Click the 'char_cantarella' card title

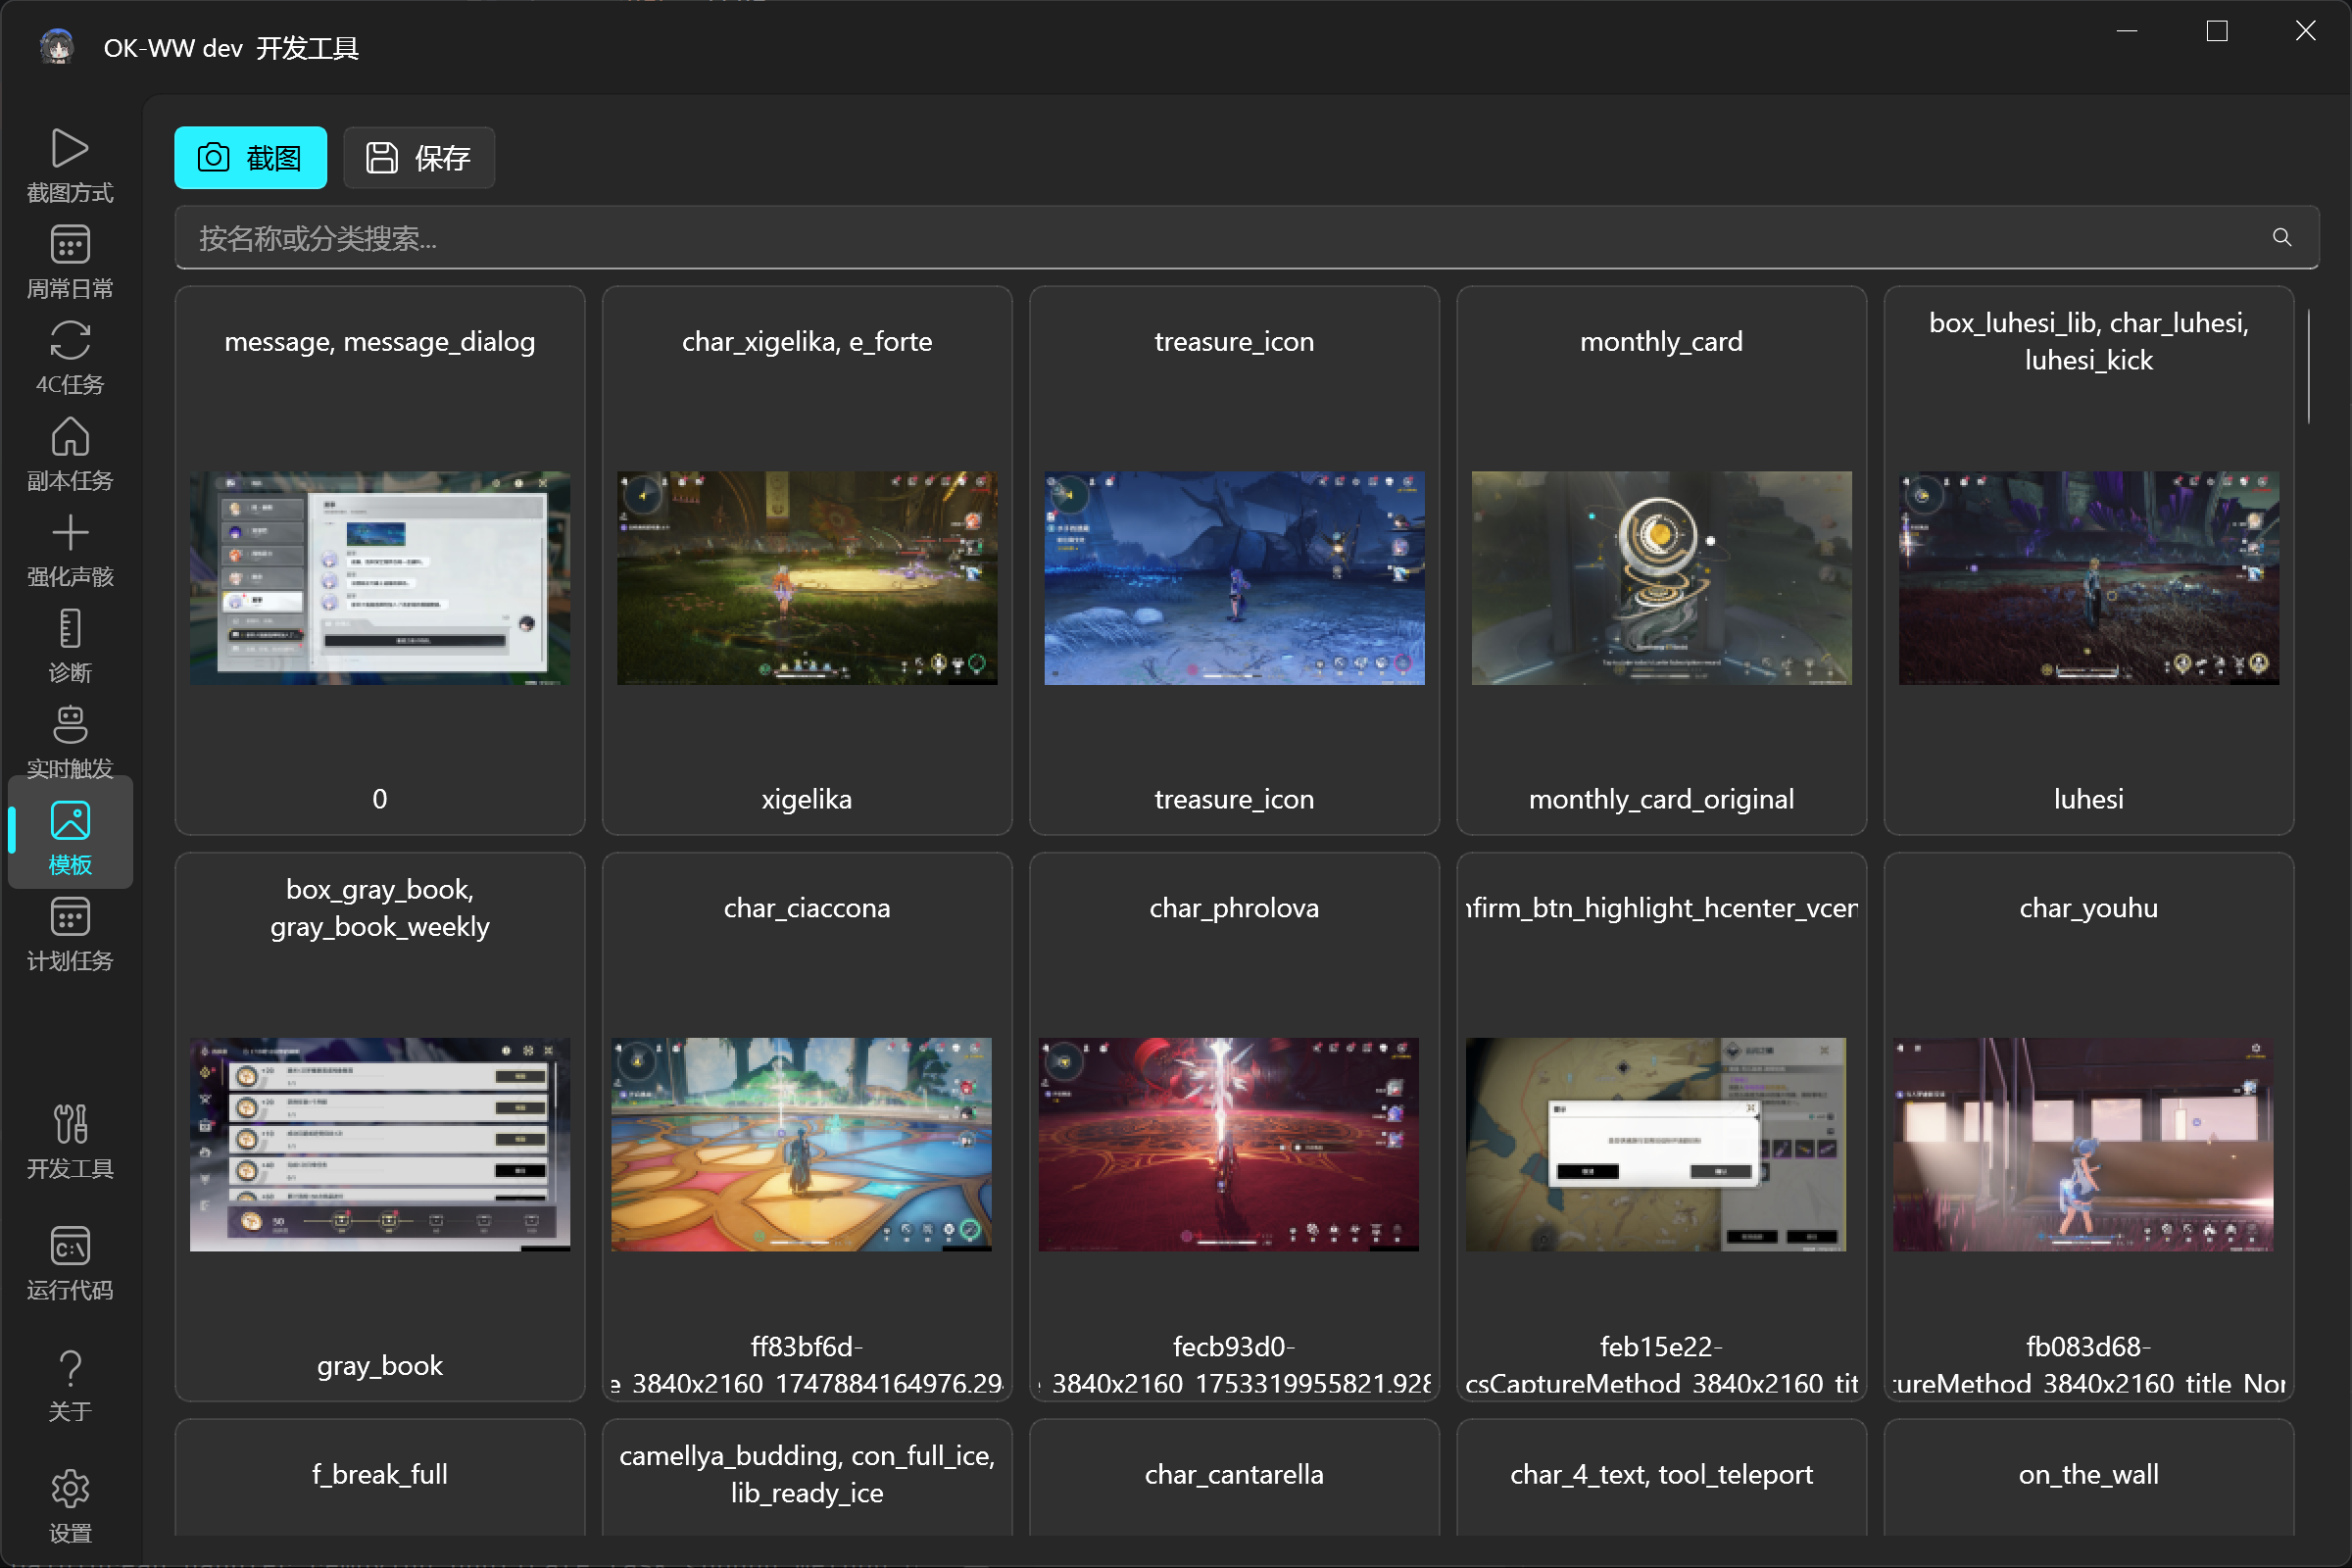(x=1234, y=1474)
